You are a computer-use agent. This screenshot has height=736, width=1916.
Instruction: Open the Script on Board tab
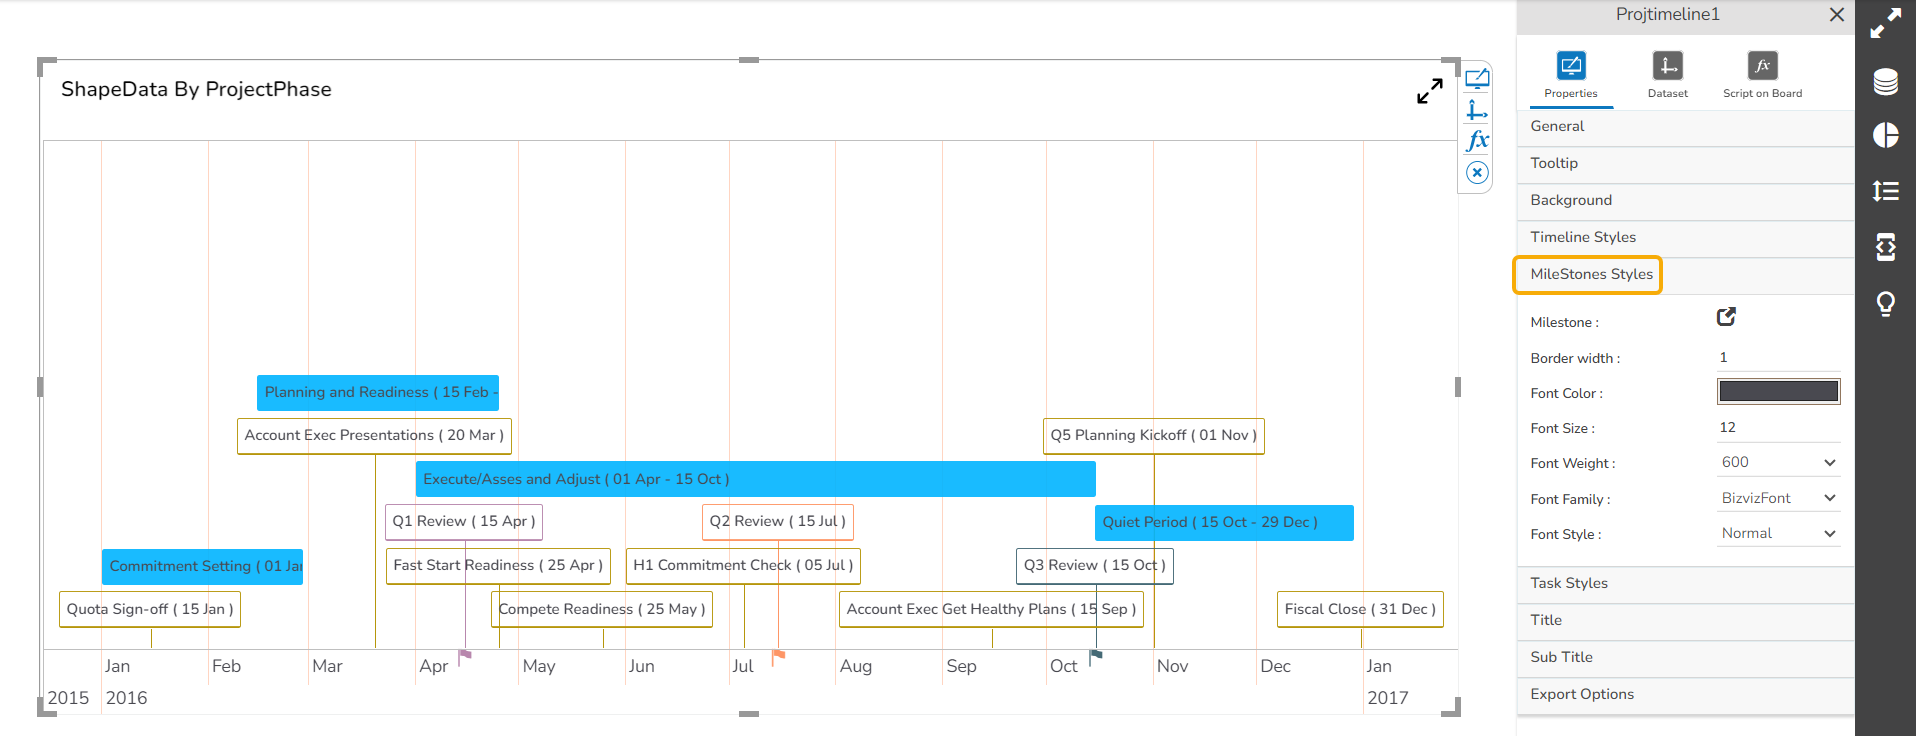click(1762, 67)
